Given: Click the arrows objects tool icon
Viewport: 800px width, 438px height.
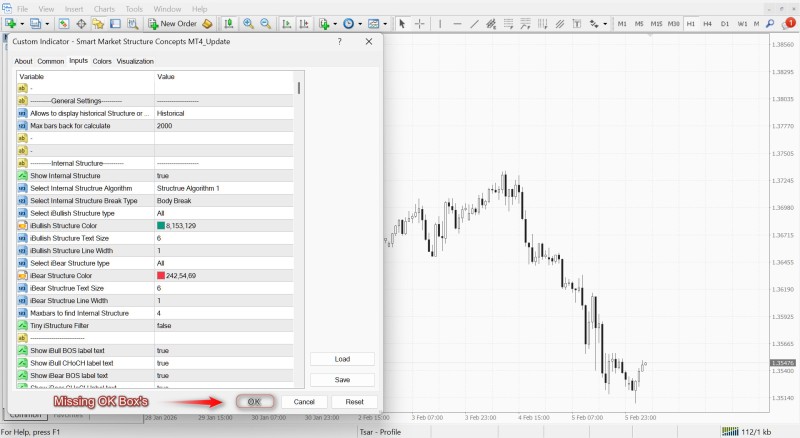Looking at the screenshot, I should [594, 23].
